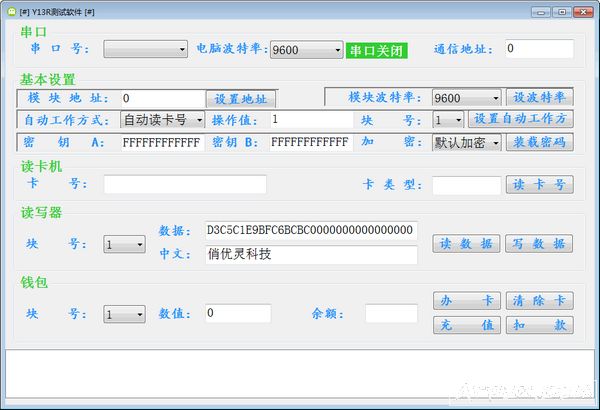Click the 钱包 section title
Viewport: 600px width, 410px height.
(34, 283)
